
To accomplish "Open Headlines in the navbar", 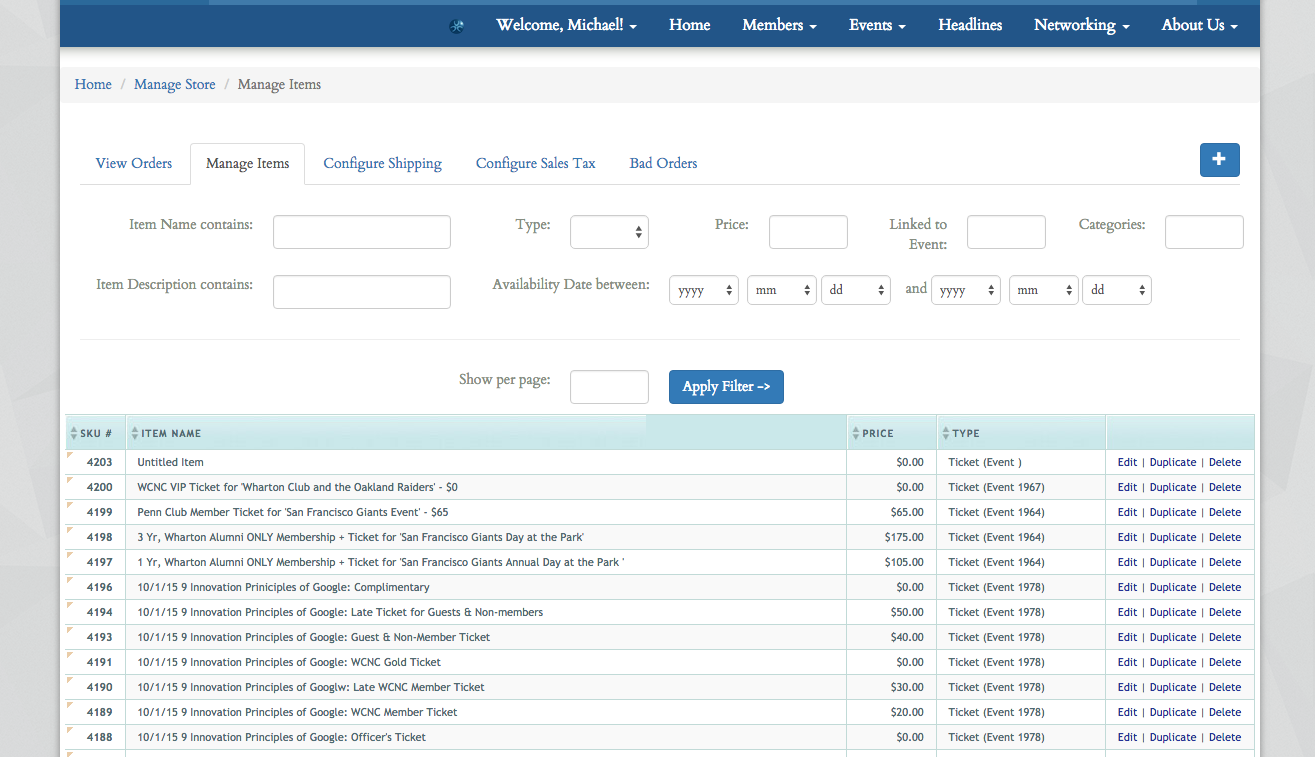I will [x=970, y=25].
